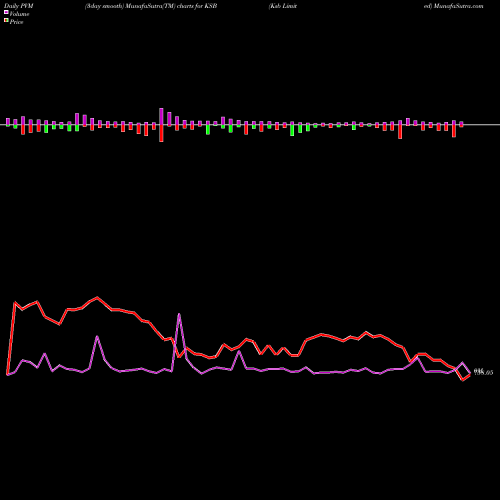500x500 pixels.
Task: Click the '(Ksb Limit' title text
Action: click(x=283, y=6)
